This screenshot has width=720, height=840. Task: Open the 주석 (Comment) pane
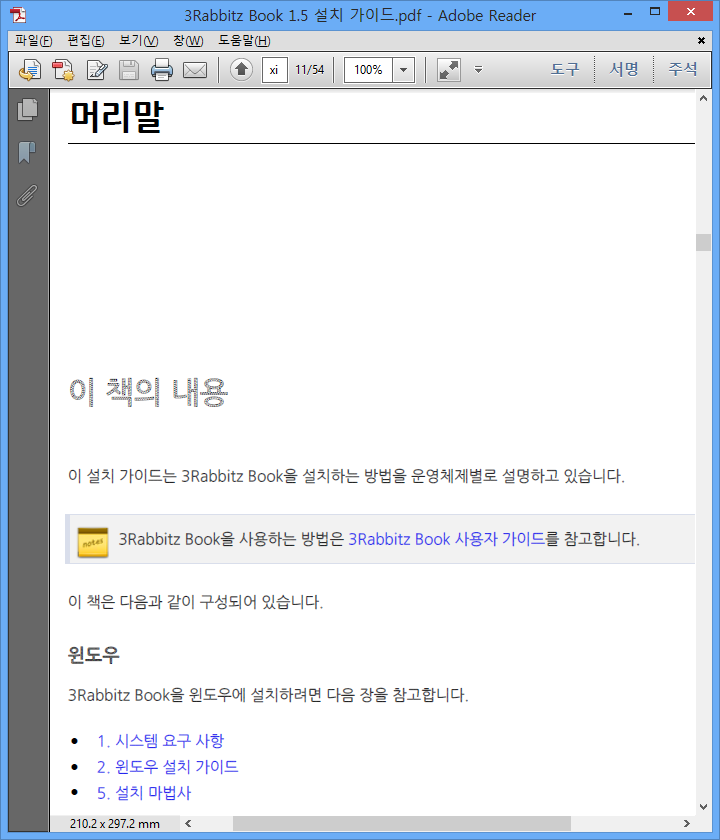click(682, 69)
